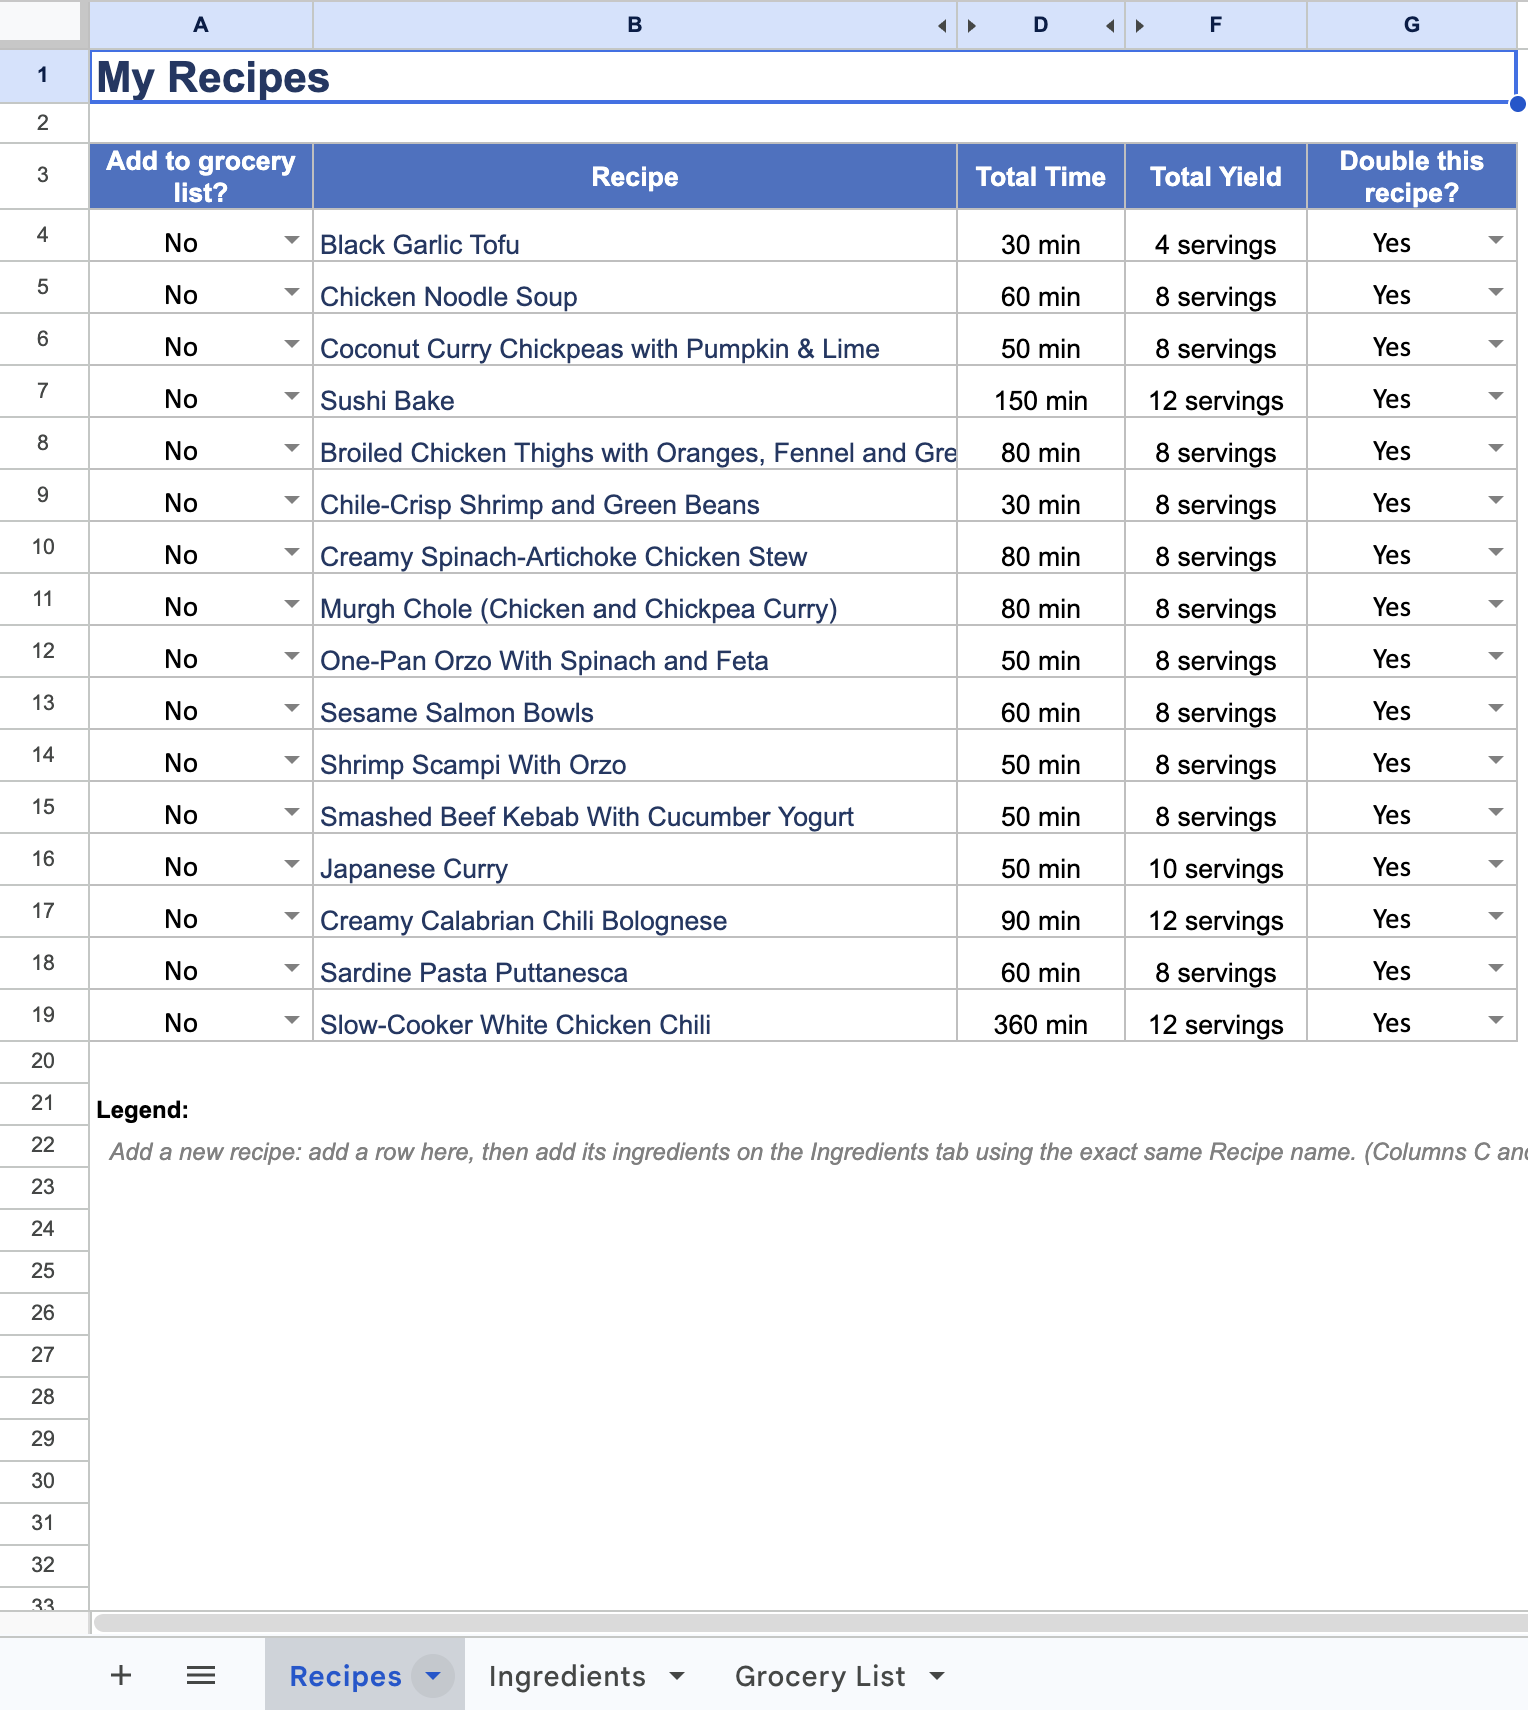Screen dimensions: 1528x1710
Task: Expand Double this recipe dropdown for Sardine Pasta Puttanesca
Action: [x=1496, y=968]
